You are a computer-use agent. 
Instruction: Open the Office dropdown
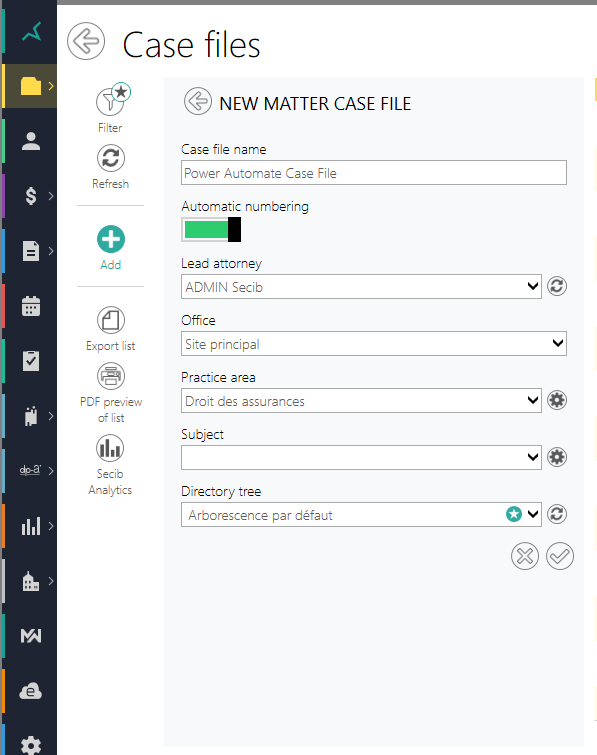(x=374, y=343)
